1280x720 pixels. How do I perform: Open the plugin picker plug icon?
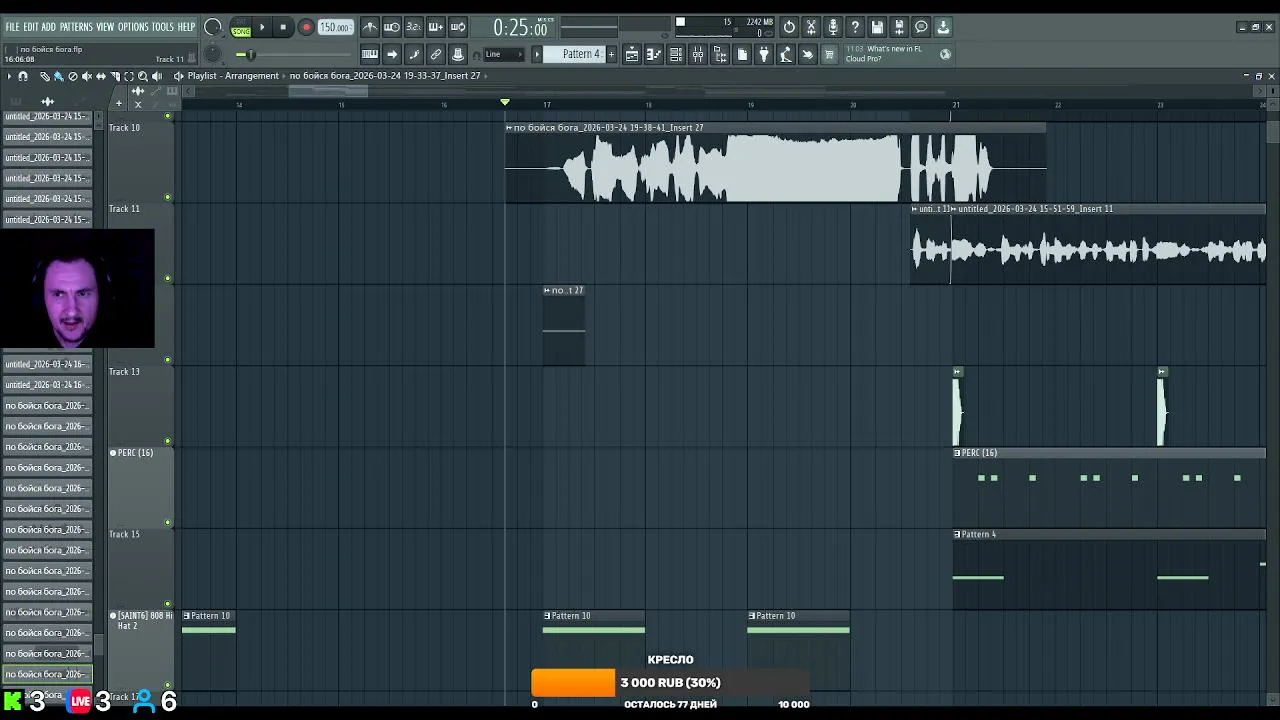[764, 54]
